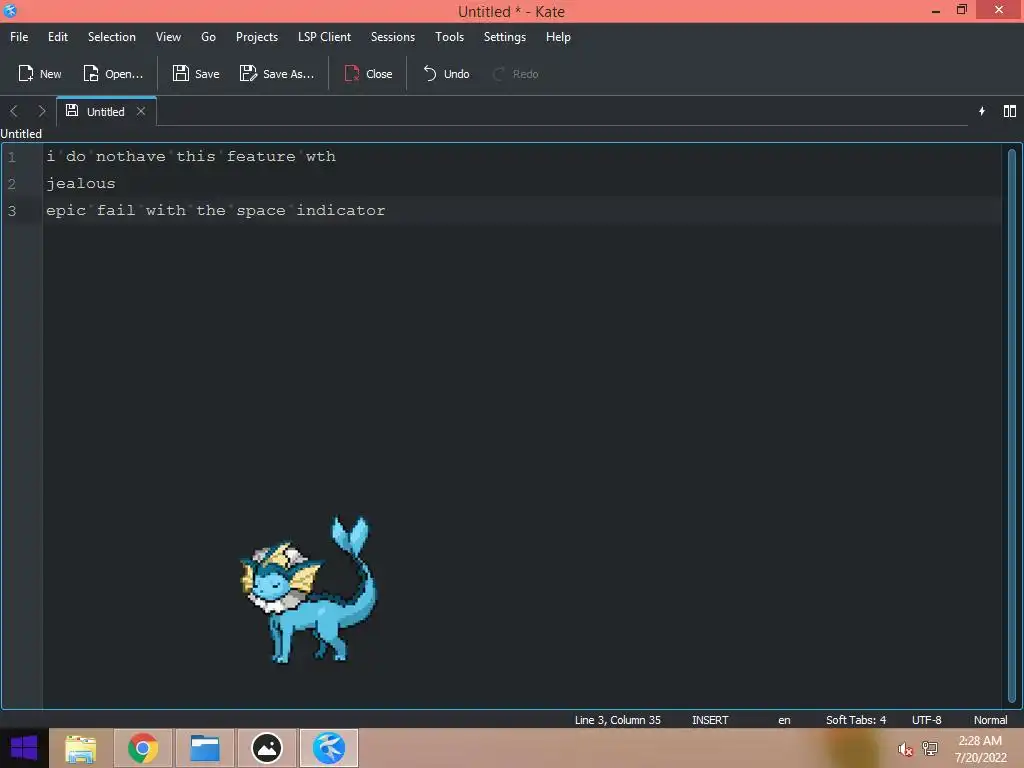Image resolution: width=1024 pixels, height=768 pixels.
Task: Open the Windows Start button
Action: point(24,748)
